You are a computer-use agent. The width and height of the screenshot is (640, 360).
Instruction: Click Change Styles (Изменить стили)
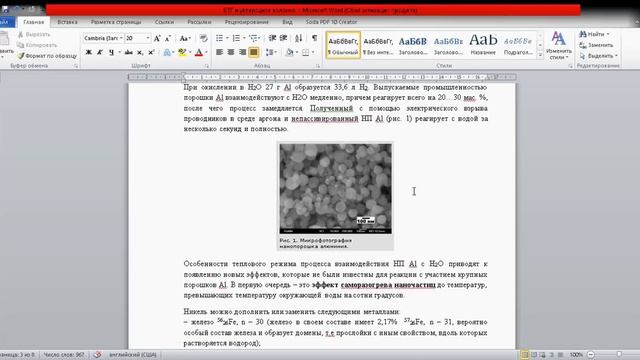[558, 45]
